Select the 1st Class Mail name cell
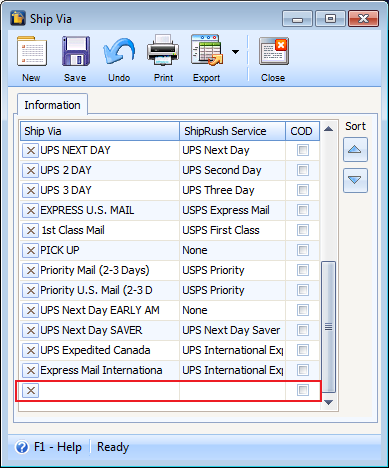 click(x=109, y=230)
